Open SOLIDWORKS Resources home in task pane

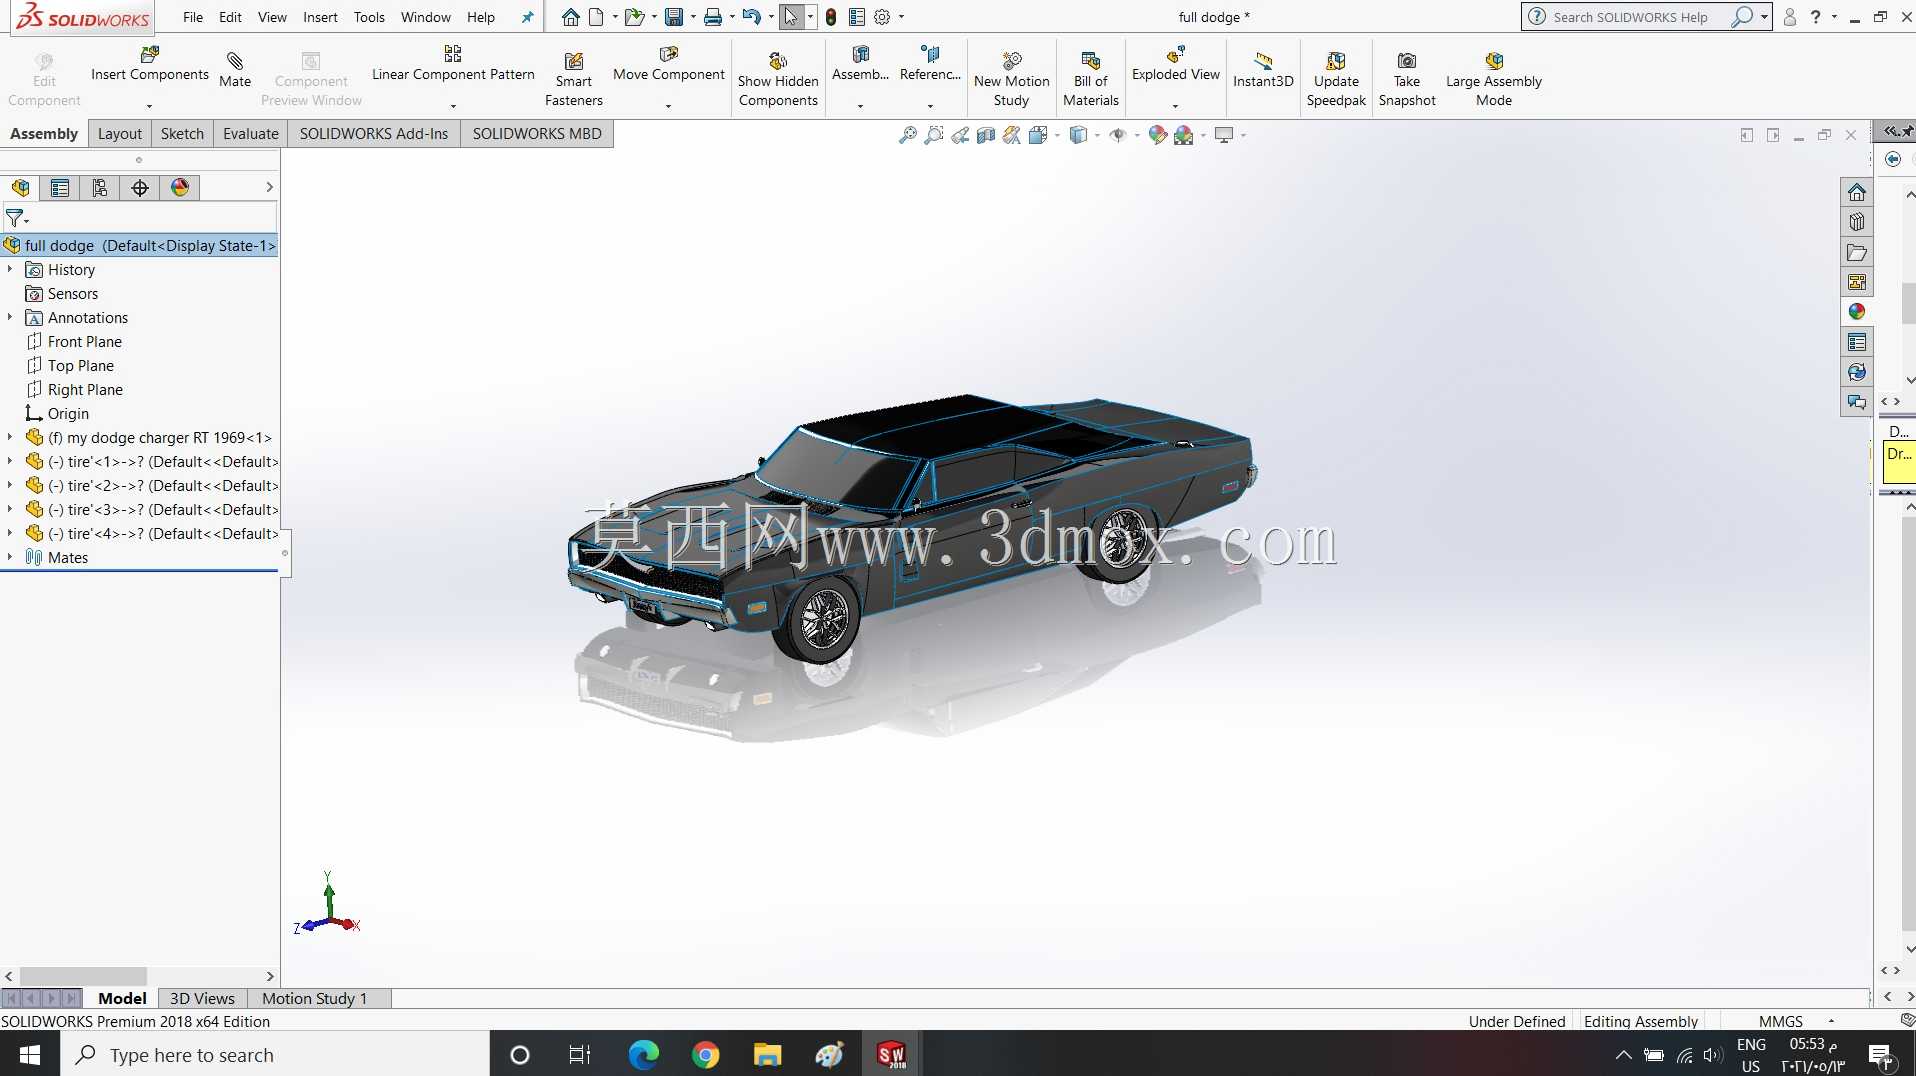[x=1857, y=192]
